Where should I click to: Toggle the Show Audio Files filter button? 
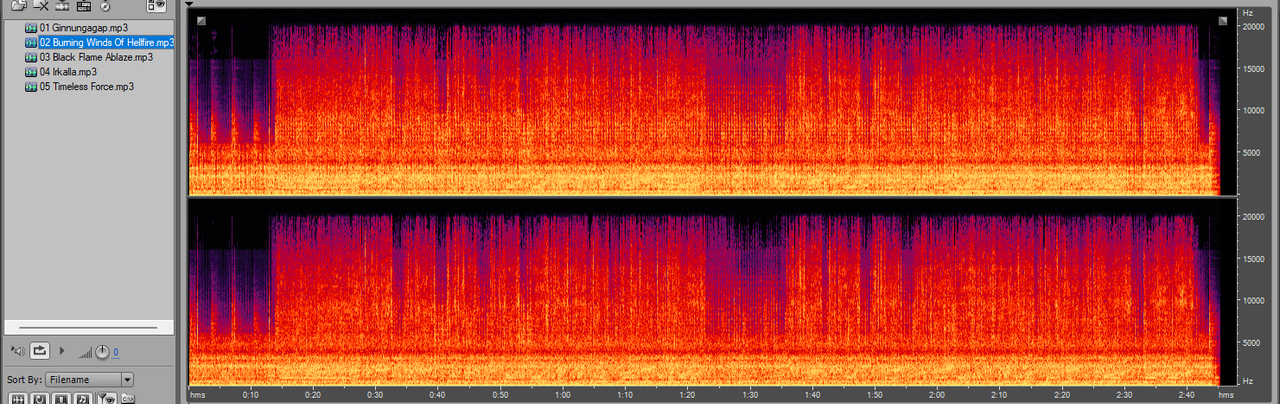(x=17, y=399)
